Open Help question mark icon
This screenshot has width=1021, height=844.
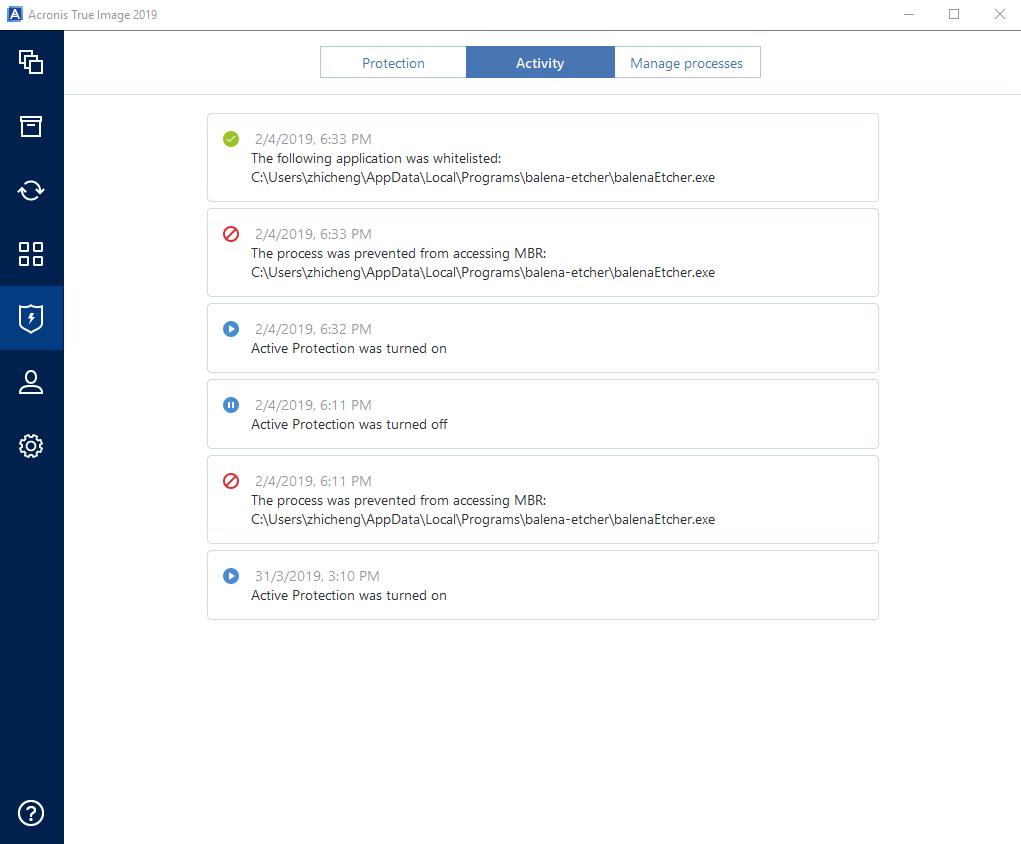tap(31, 813)
